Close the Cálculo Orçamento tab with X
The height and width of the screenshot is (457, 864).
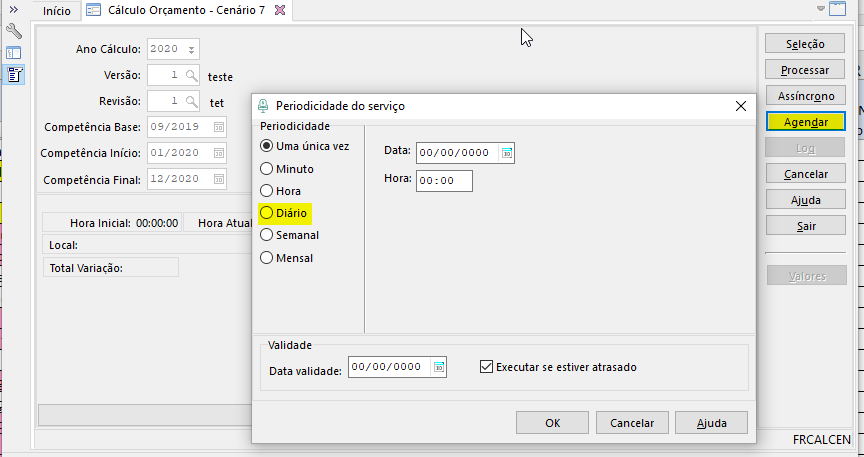coord(280,10)
